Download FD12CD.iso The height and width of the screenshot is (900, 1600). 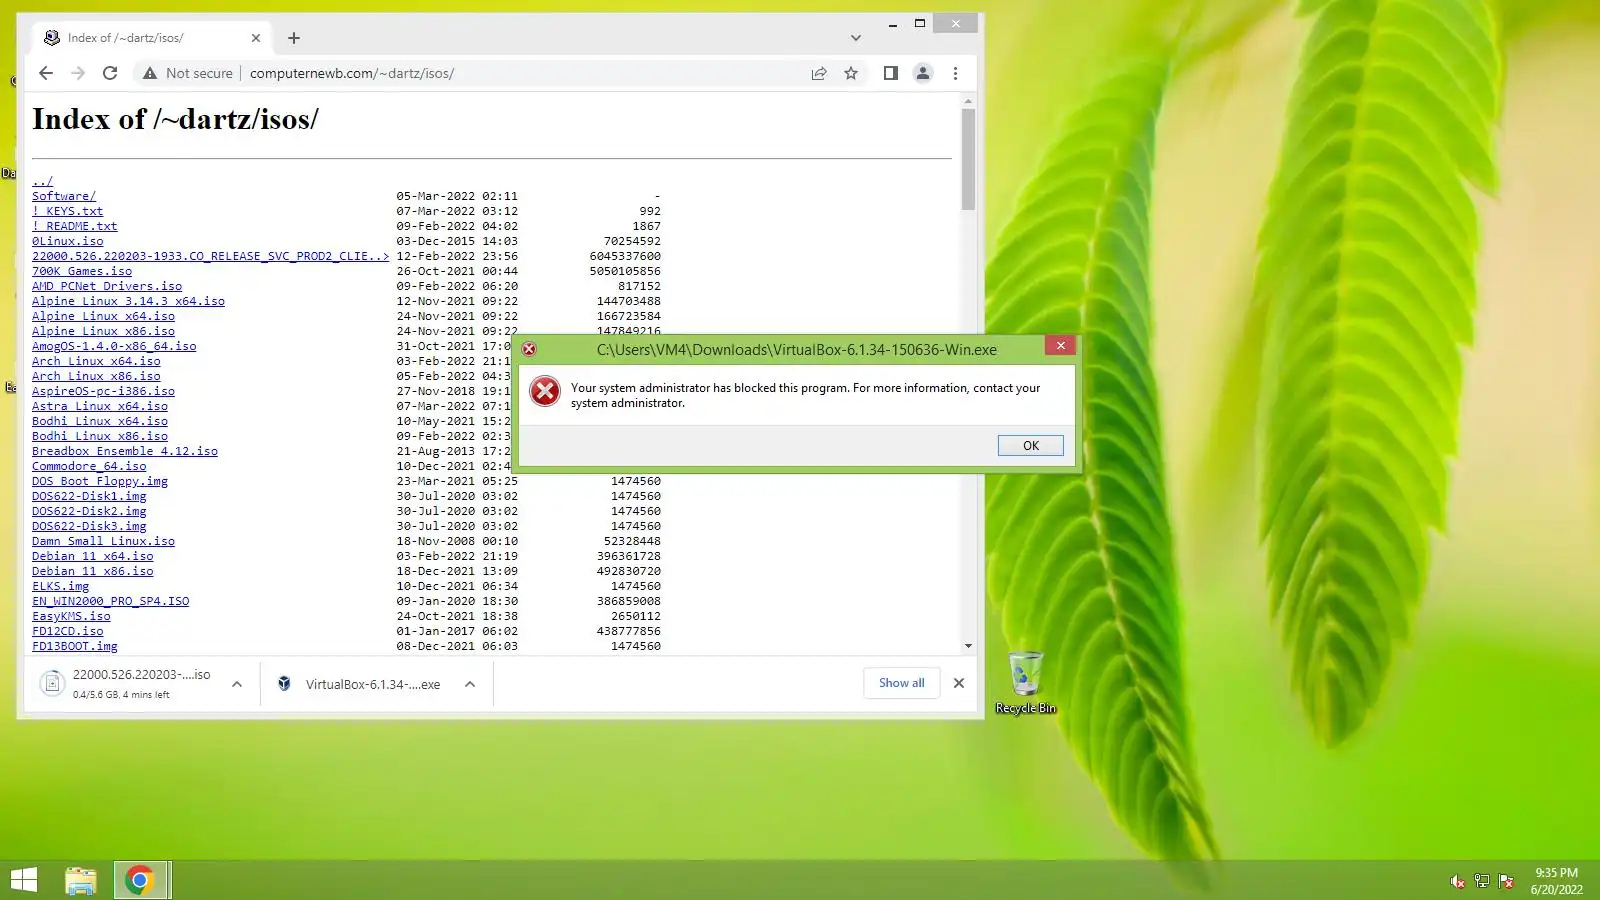(67, 631)
